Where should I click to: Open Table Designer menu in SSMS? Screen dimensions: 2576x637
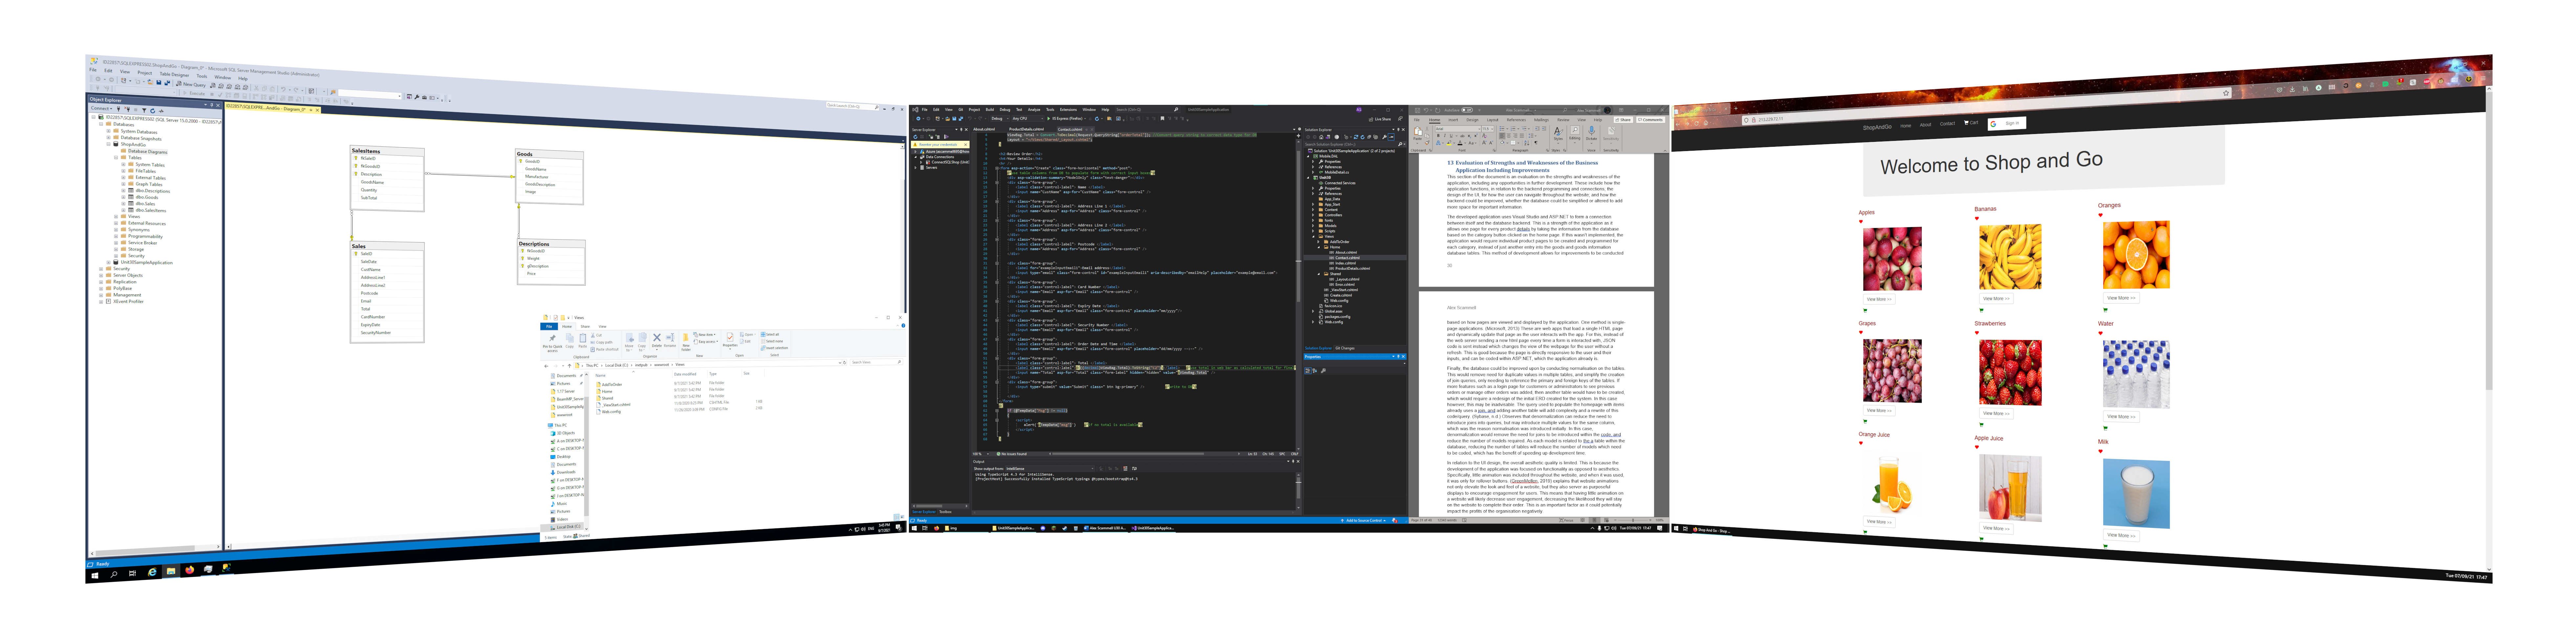click(175, 75)
